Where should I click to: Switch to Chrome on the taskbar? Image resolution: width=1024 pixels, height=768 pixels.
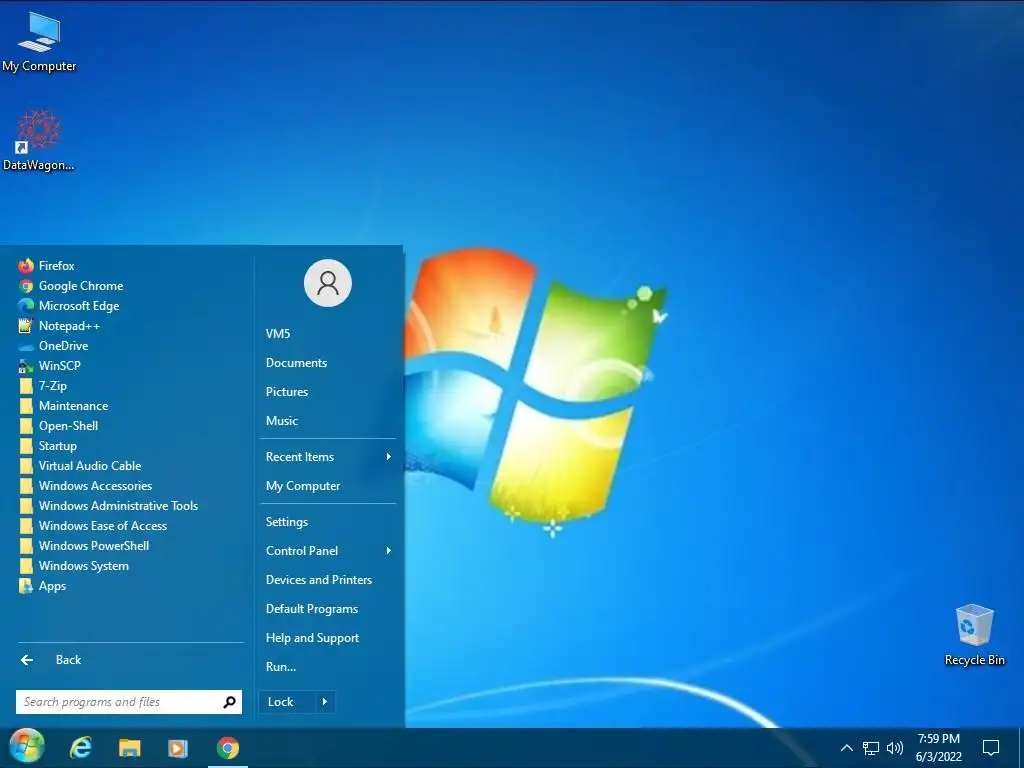(x=228, y=748)
